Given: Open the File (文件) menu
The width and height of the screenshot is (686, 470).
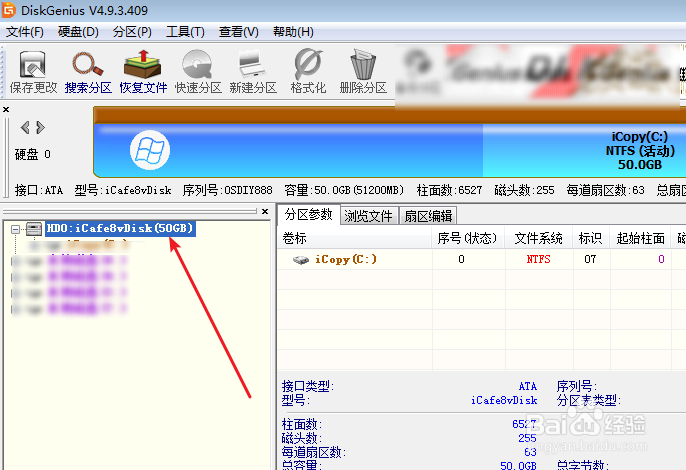Looking at the screenshot, I should [24, 32].
